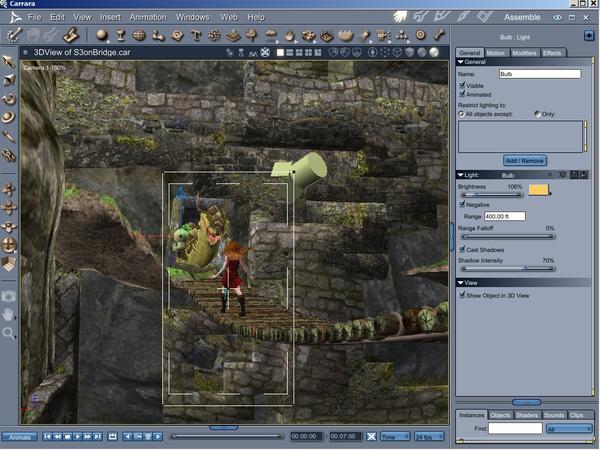Open the light color swatch

tap(538, 189)
